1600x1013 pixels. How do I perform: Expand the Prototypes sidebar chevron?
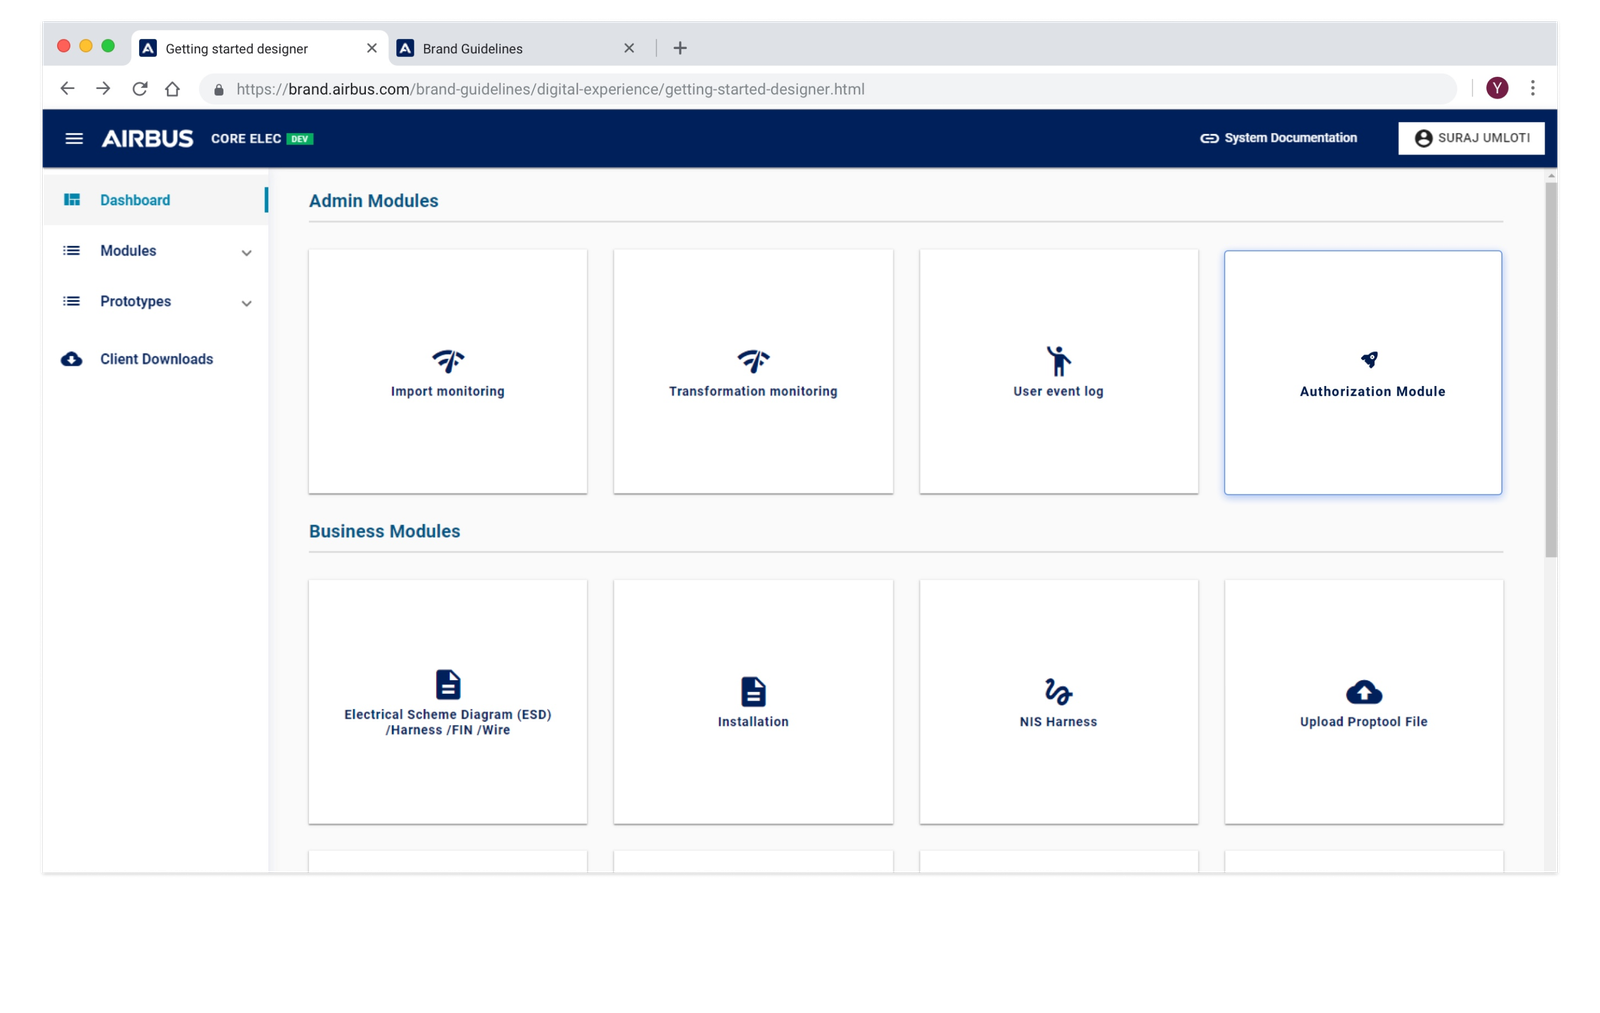tap(246, 303)
